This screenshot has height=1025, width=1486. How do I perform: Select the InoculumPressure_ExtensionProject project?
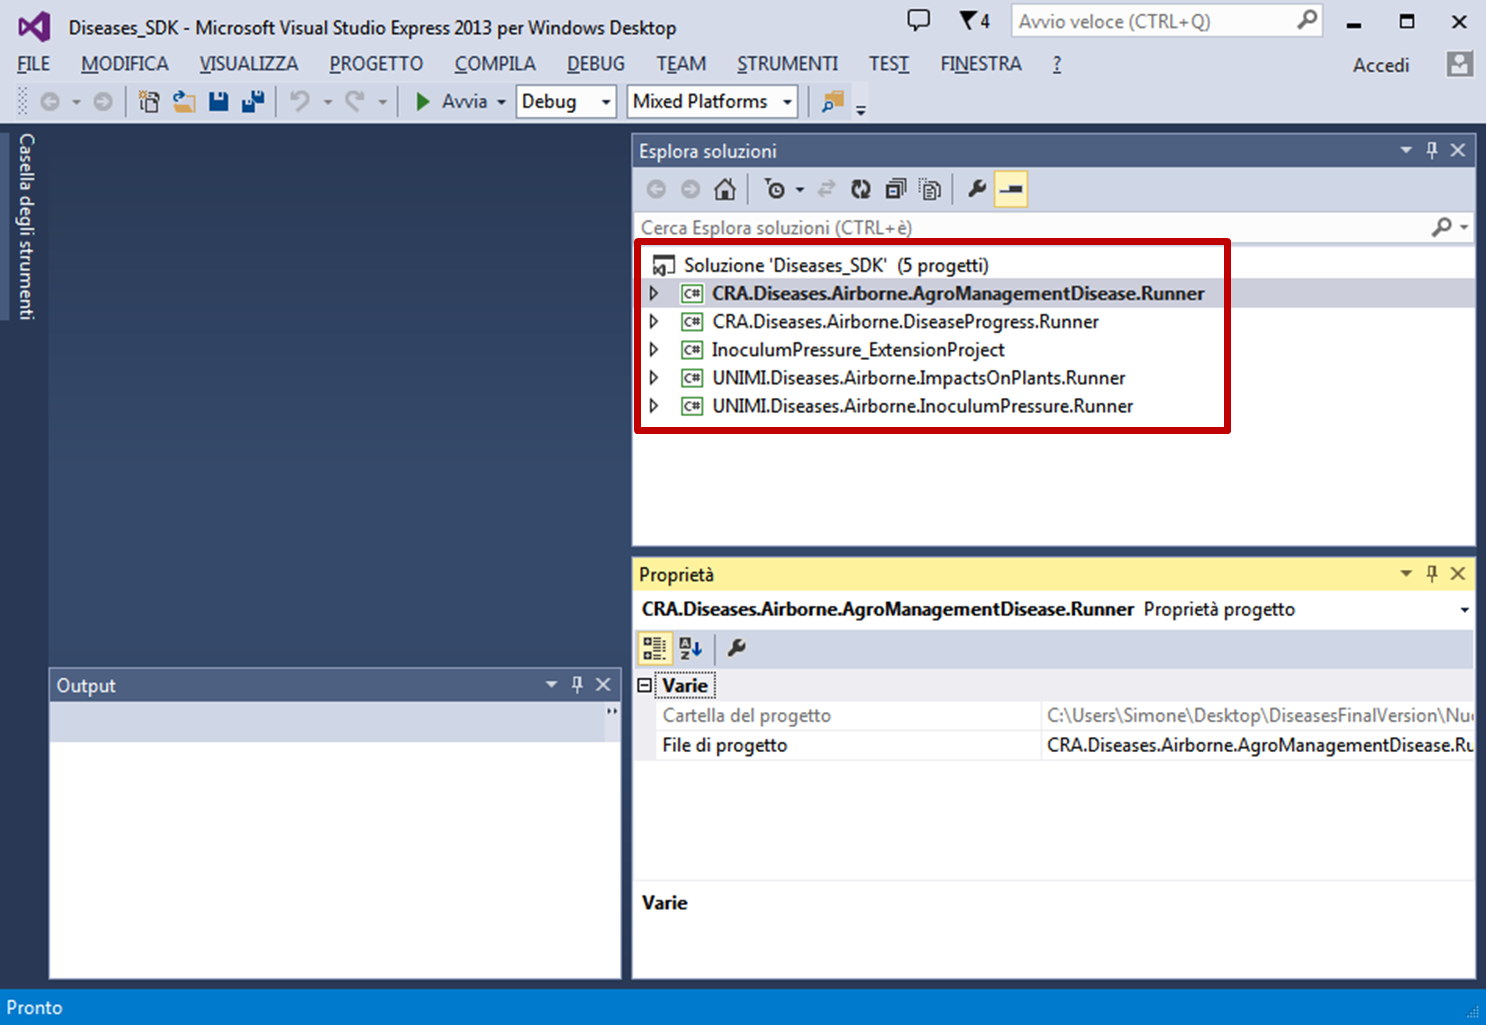click(858, 349)
